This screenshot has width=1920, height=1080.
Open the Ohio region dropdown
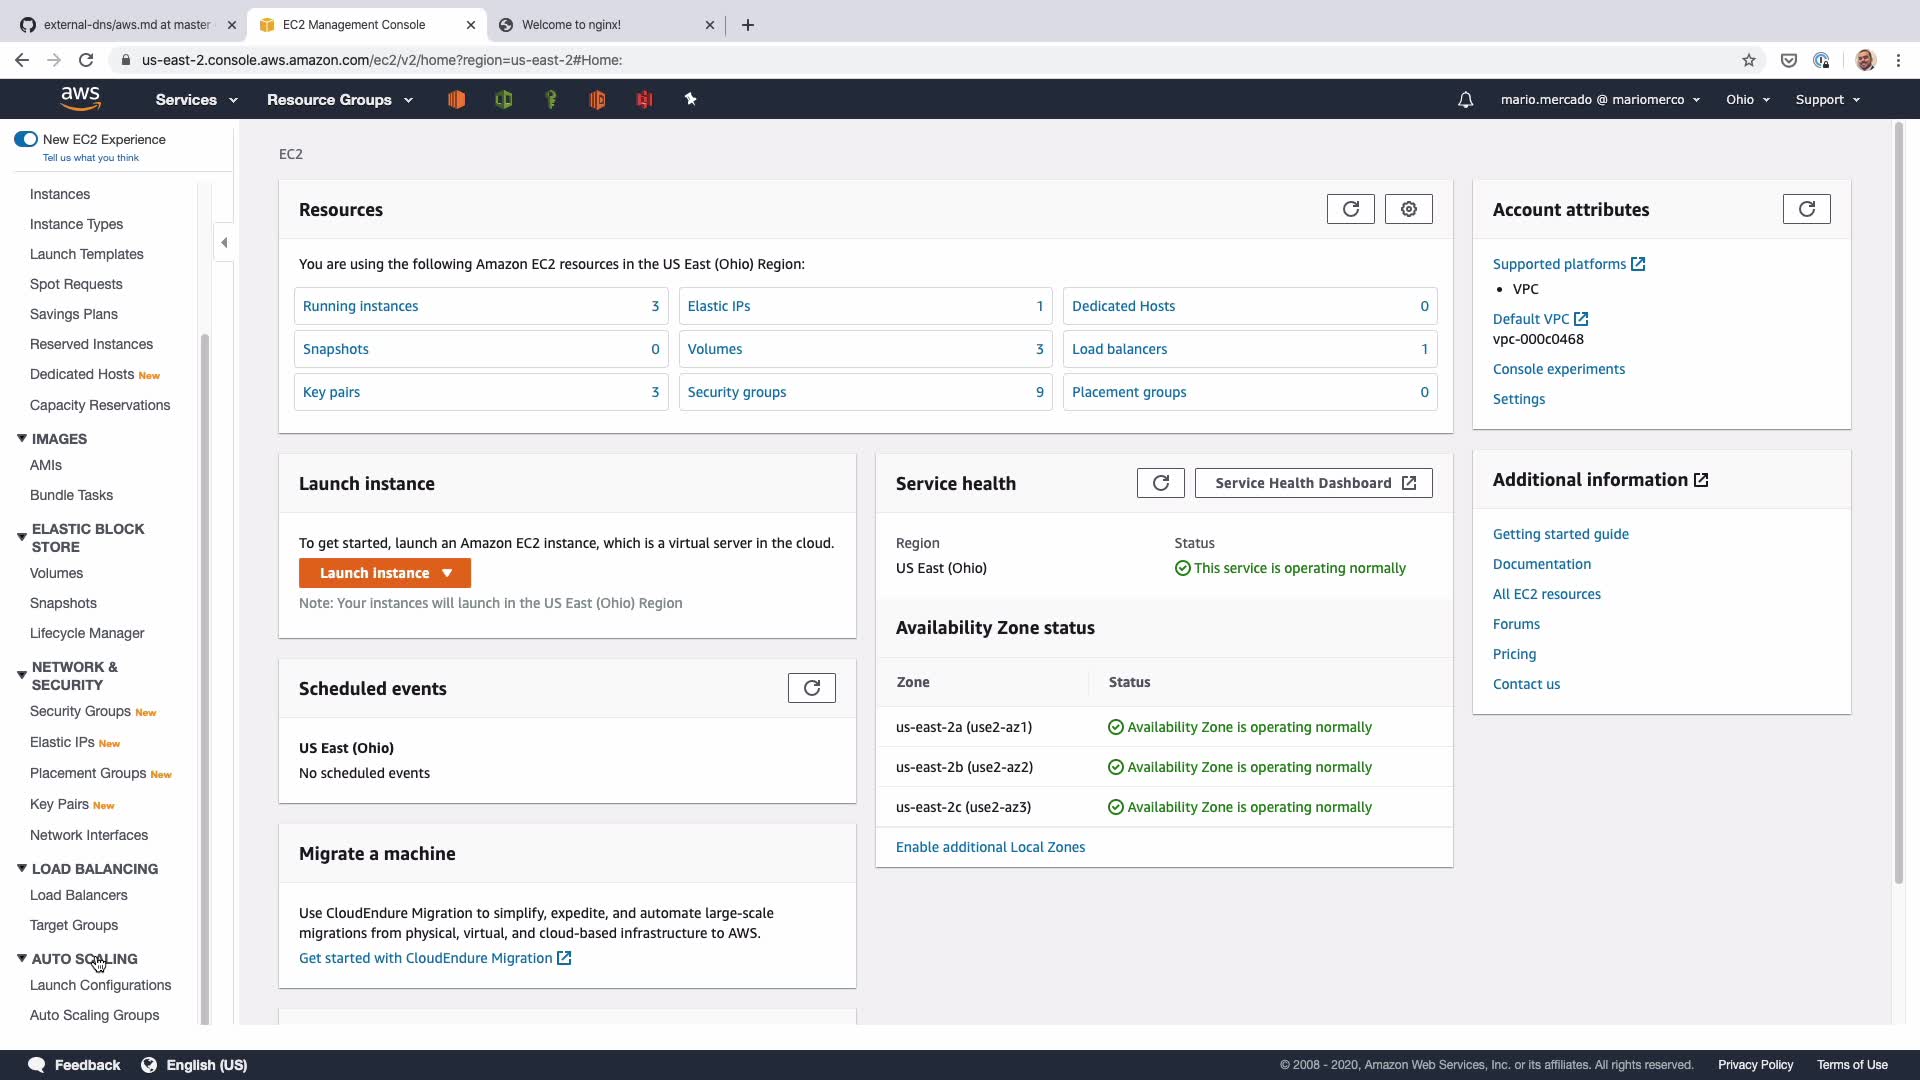[x=1747, y=100]
